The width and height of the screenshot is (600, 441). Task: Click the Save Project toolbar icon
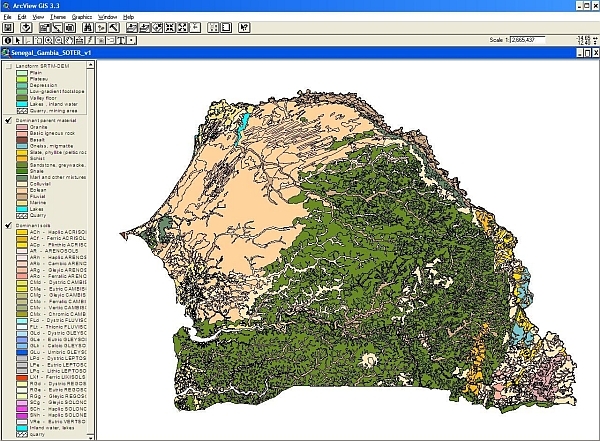8,28
